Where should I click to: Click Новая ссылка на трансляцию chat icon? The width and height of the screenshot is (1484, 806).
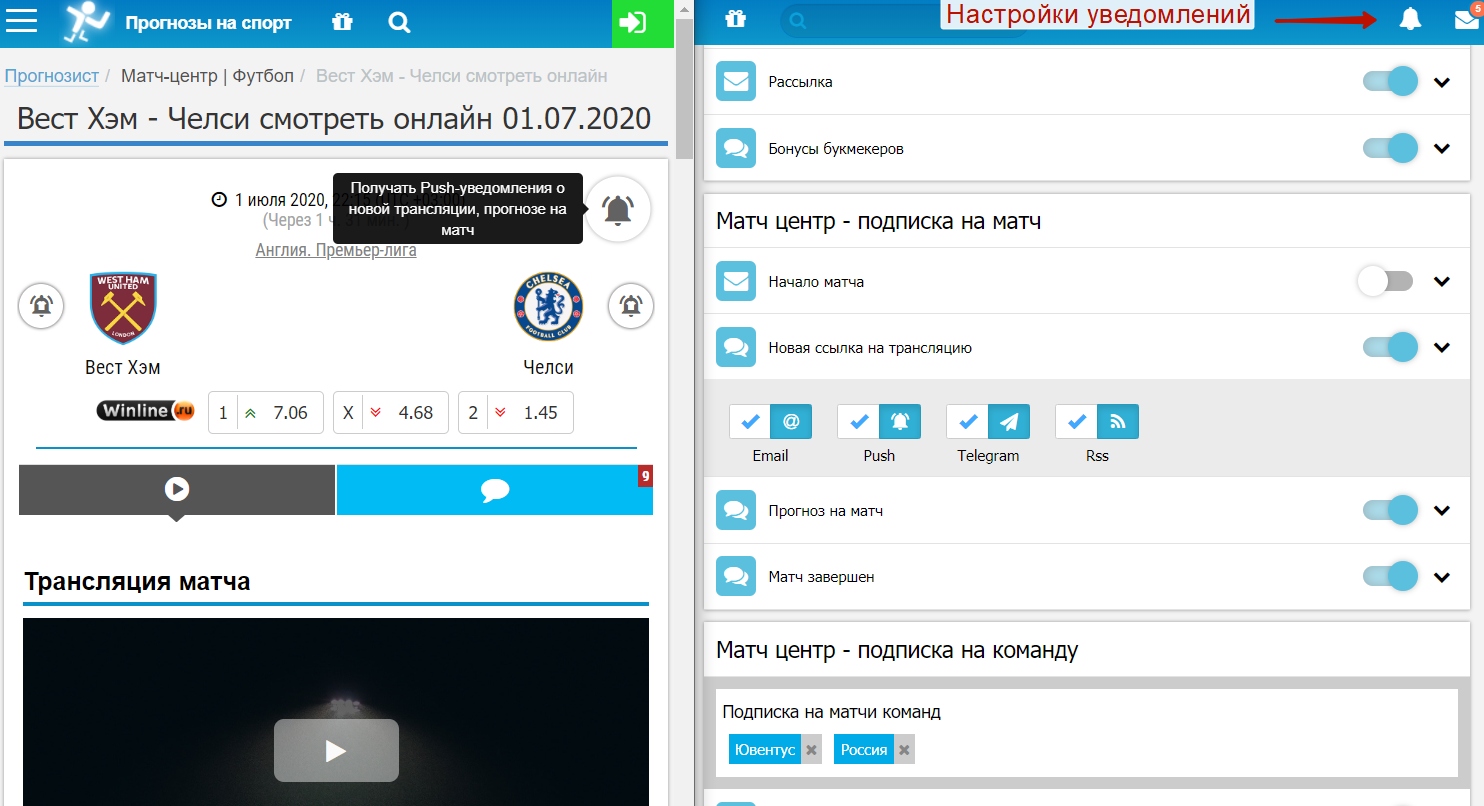[x=736, y=347]
